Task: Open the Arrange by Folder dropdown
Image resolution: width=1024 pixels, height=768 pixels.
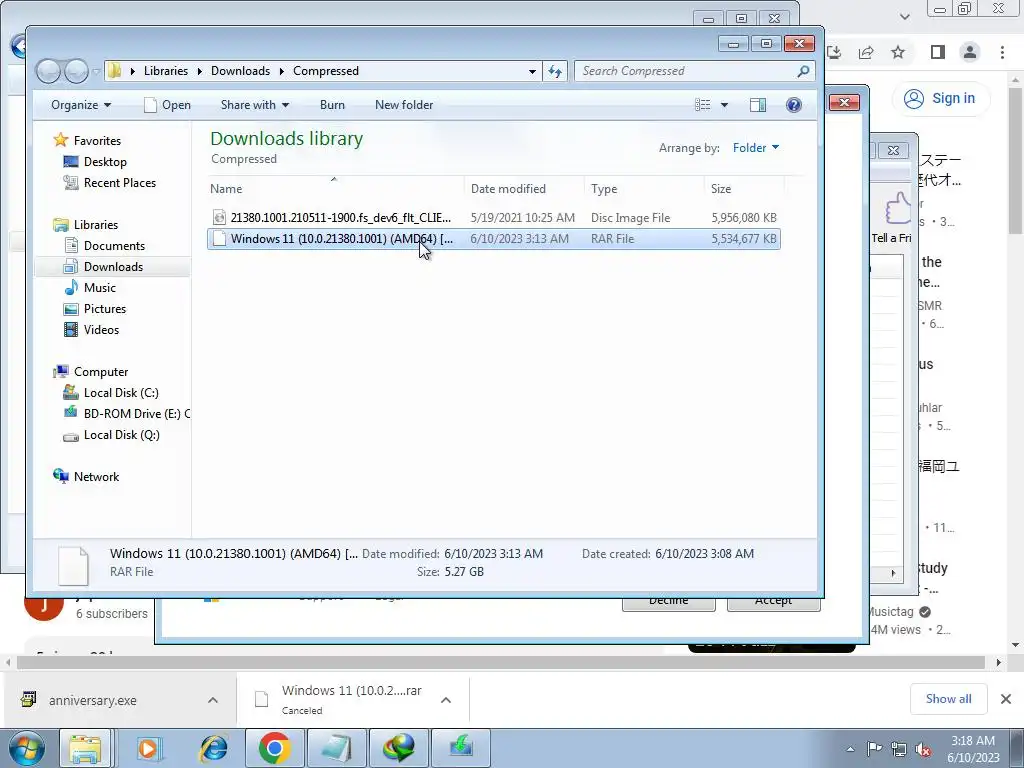Action: [756, 148]
